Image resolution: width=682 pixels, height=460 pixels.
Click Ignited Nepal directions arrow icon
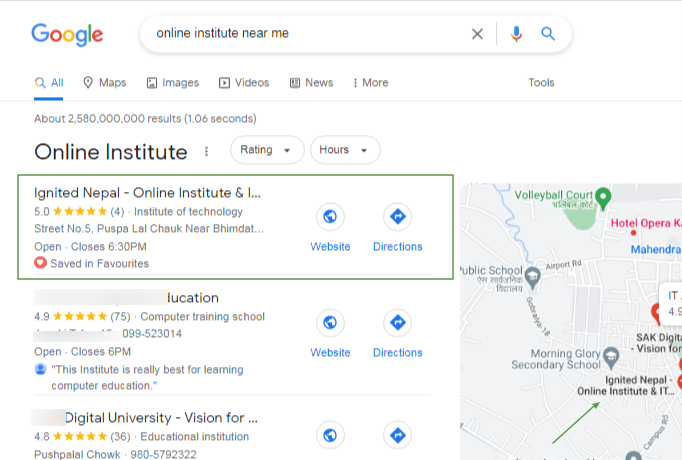[x=398, y=216]
